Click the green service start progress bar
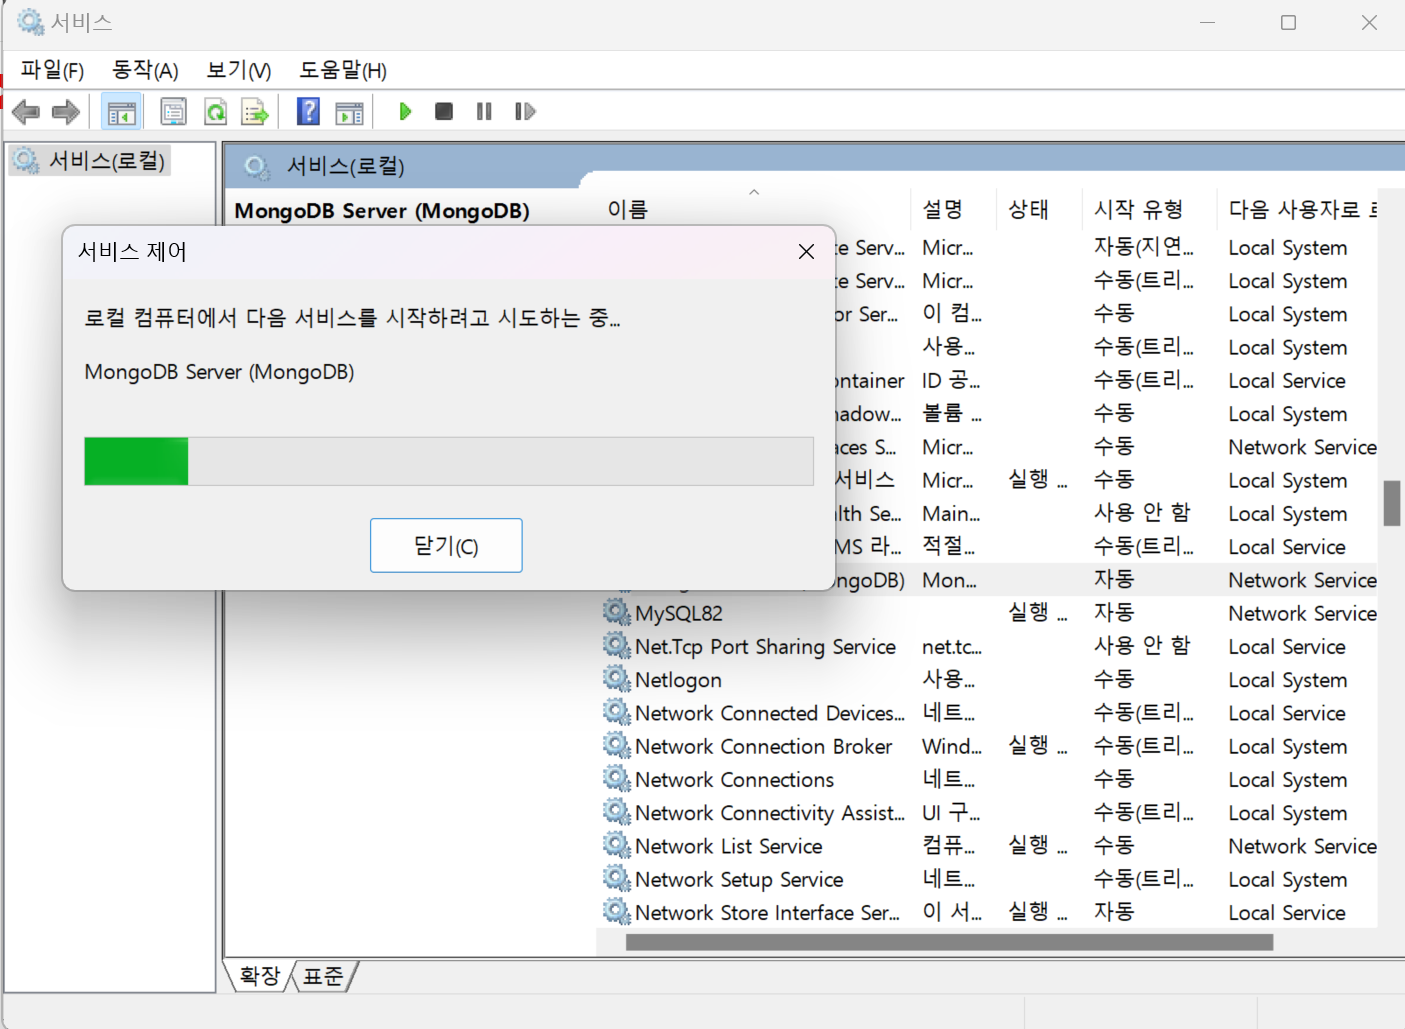The width and height of the screenshot is (1405, 1029). [448, 461]
